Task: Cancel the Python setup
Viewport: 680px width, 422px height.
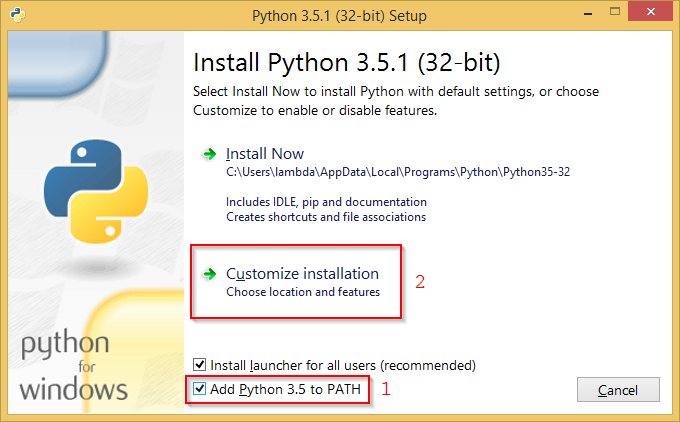Action: coord(618,389)
